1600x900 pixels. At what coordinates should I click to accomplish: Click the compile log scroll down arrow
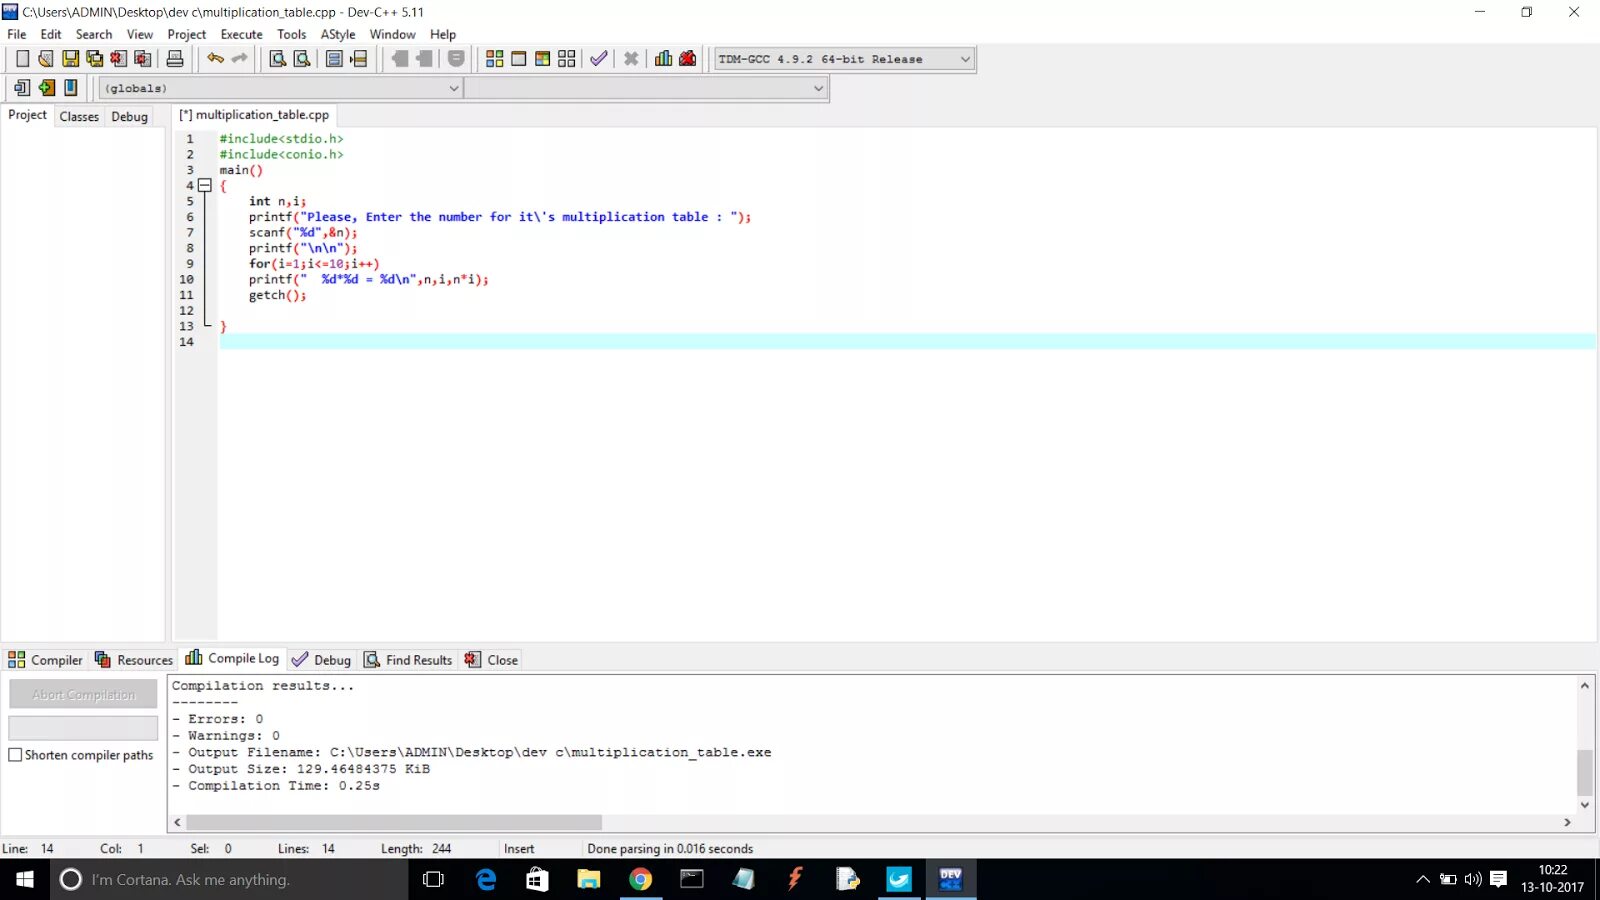tap(1585, 804)
